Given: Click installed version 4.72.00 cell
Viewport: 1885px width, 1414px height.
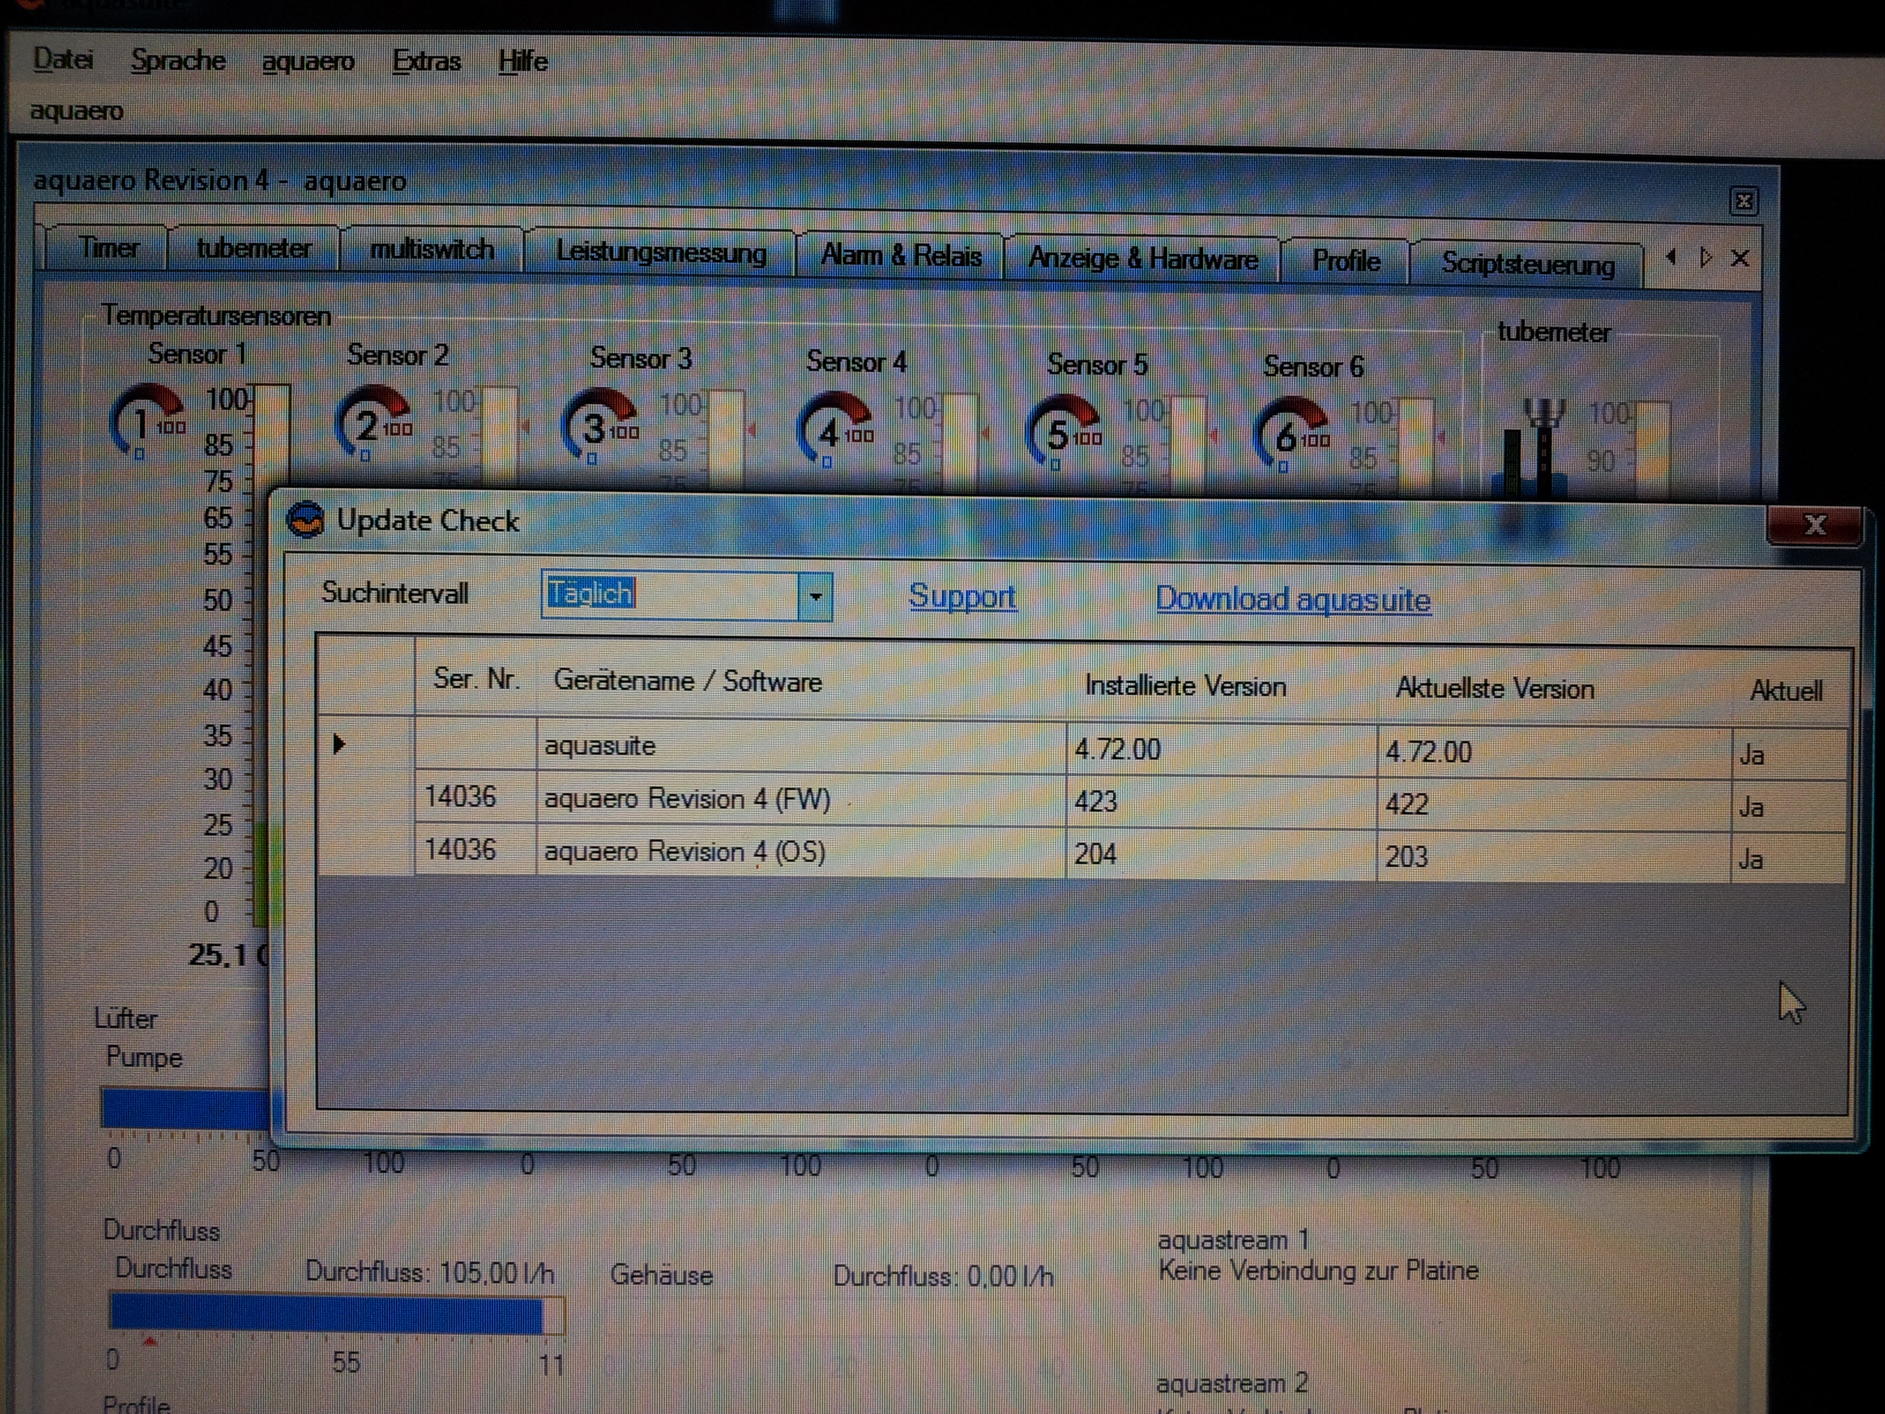Looking at the screenshot, I should [x=1221, y=750].
